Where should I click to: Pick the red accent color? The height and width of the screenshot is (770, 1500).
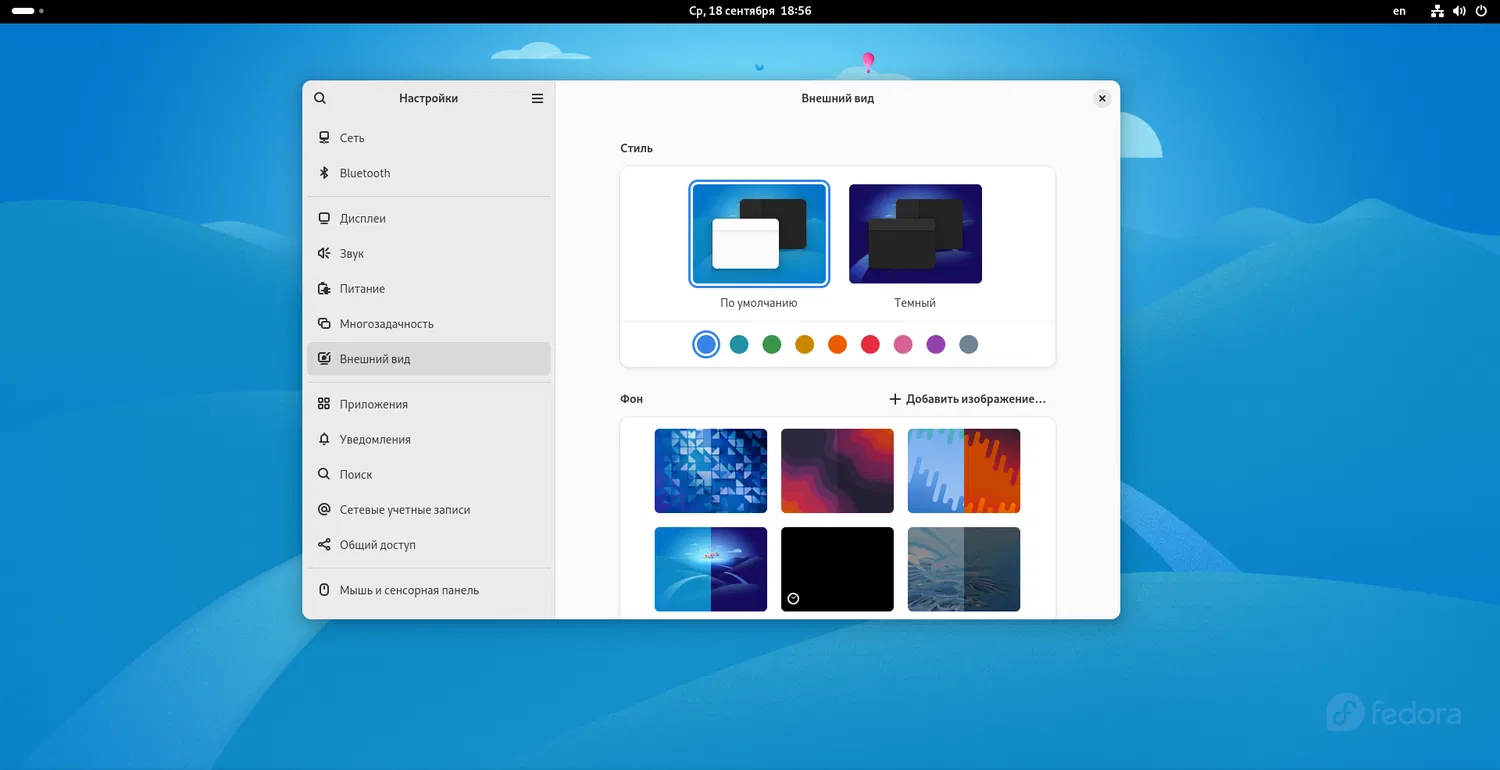[x=870, y=345]
